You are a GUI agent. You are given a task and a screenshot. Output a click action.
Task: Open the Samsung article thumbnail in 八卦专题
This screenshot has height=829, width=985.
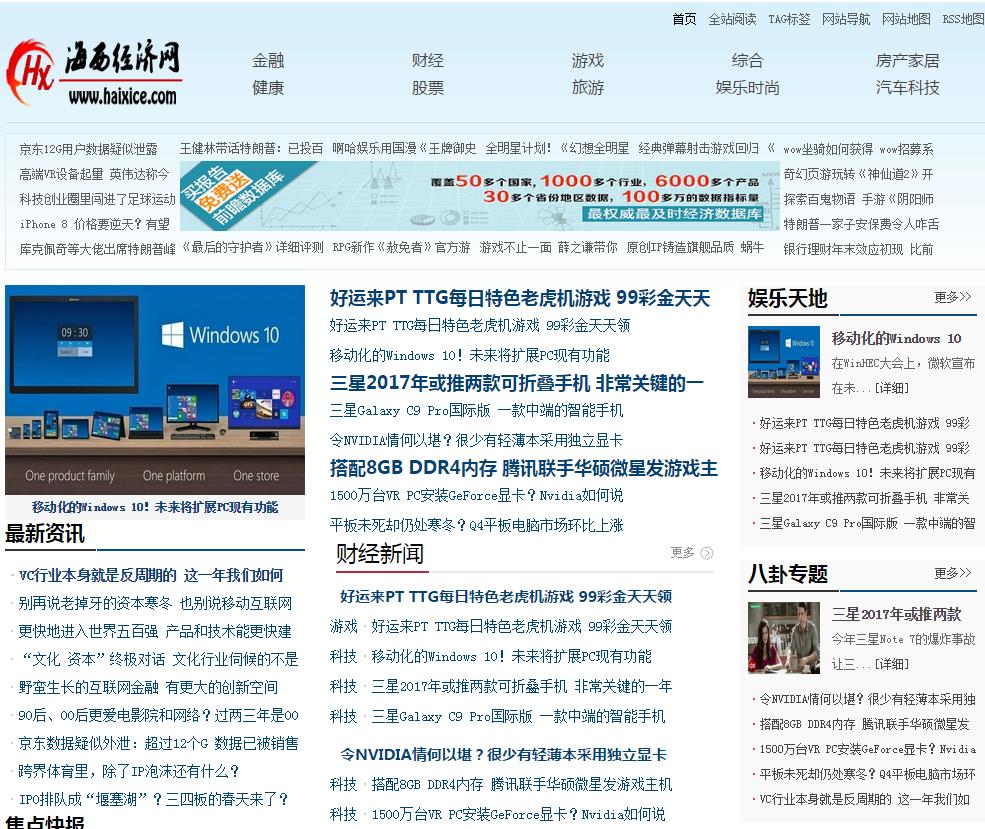pyautogui.click(x=784, y=638)
